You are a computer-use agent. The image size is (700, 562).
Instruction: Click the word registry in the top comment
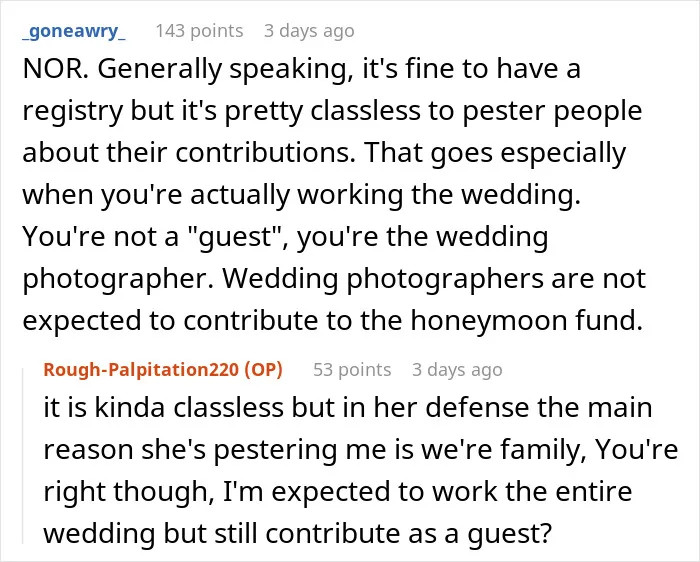click(72, 112)
